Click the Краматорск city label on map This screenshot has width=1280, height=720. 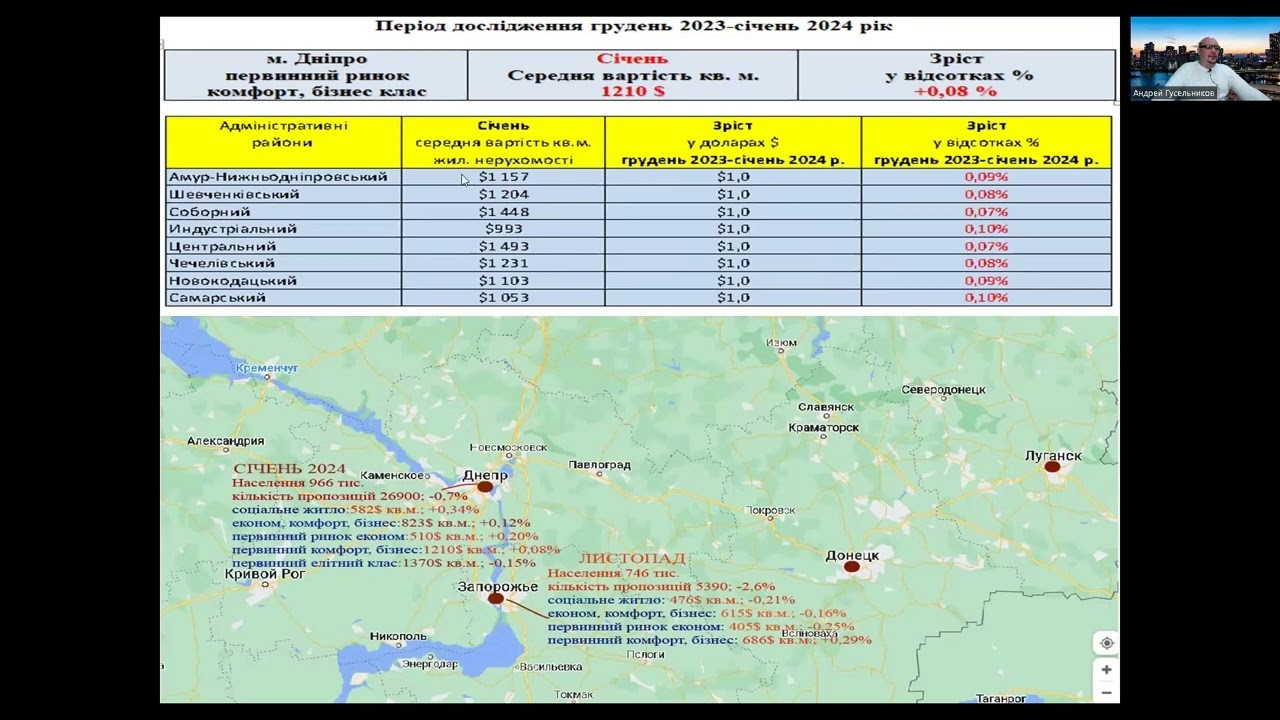823,427
